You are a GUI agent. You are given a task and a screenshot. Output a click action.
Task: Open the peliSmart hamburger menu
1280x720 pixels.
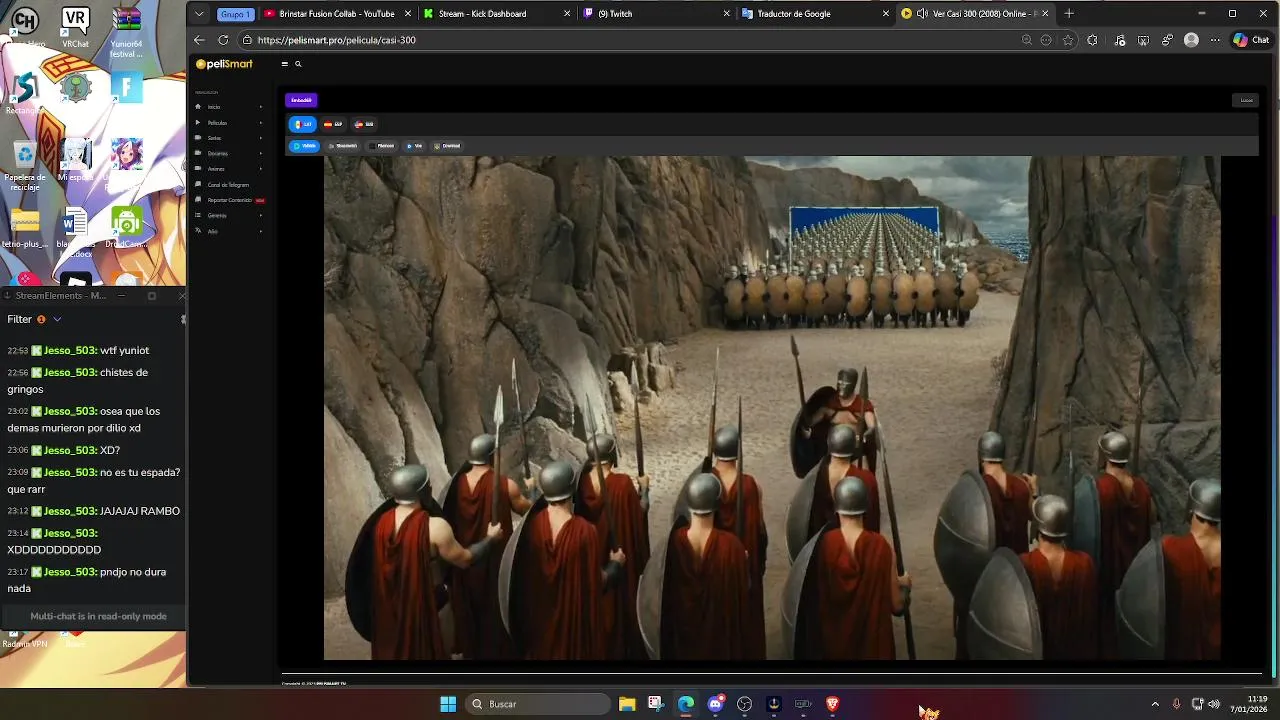[x=284, y=64]
